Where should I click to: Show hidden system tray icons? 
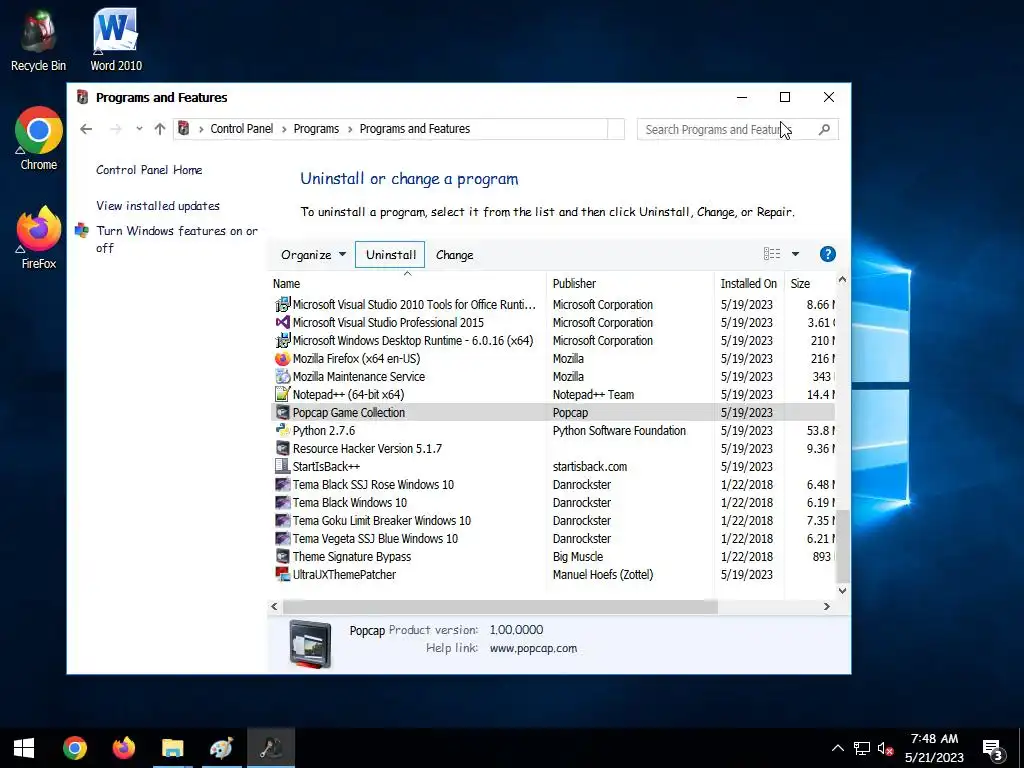pyautogui.click(x=838, y=748)
